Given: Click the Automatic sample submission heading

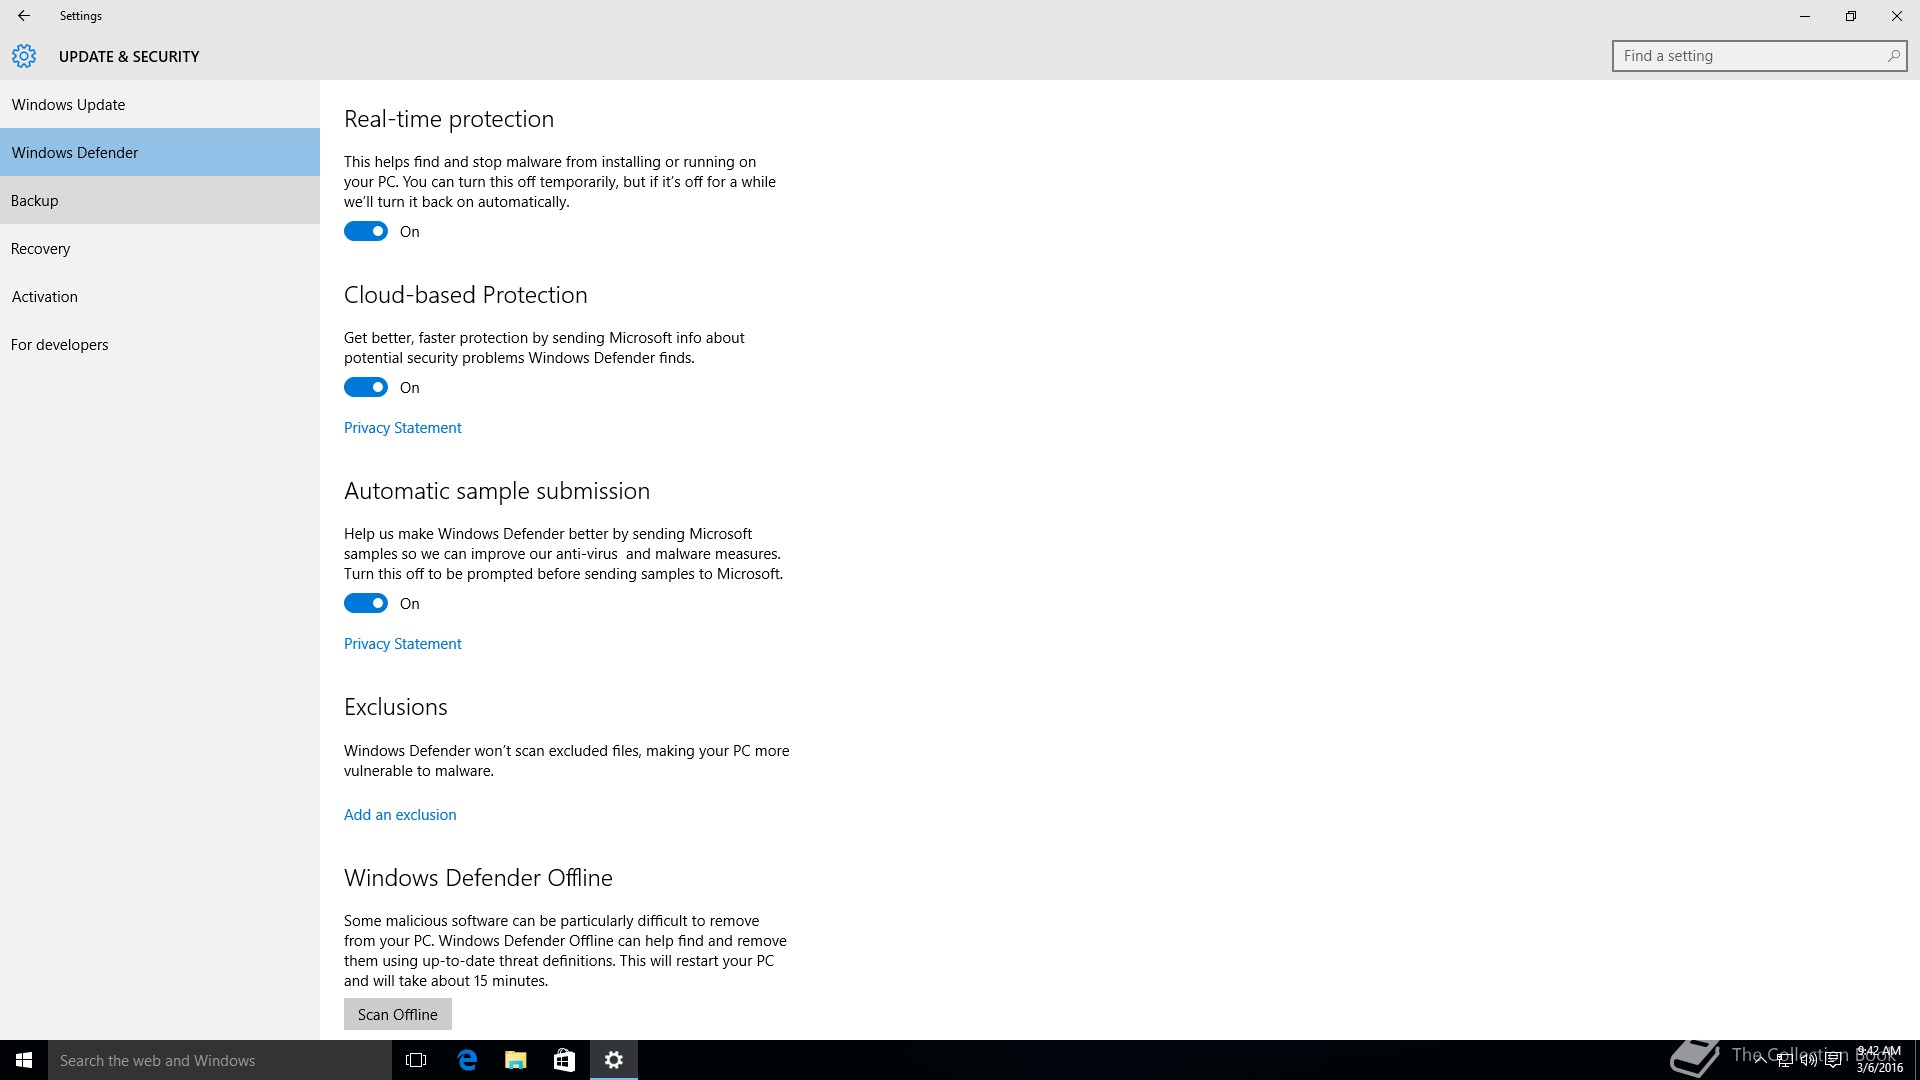Looking at the screenshot, I should click(497, 491).
